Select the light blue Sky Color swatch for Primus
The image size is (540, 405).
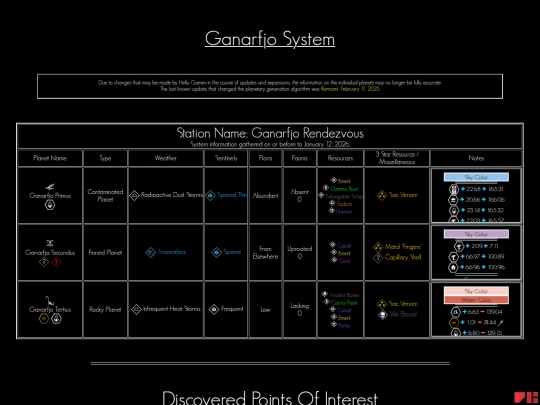click(x=476, y=177)
